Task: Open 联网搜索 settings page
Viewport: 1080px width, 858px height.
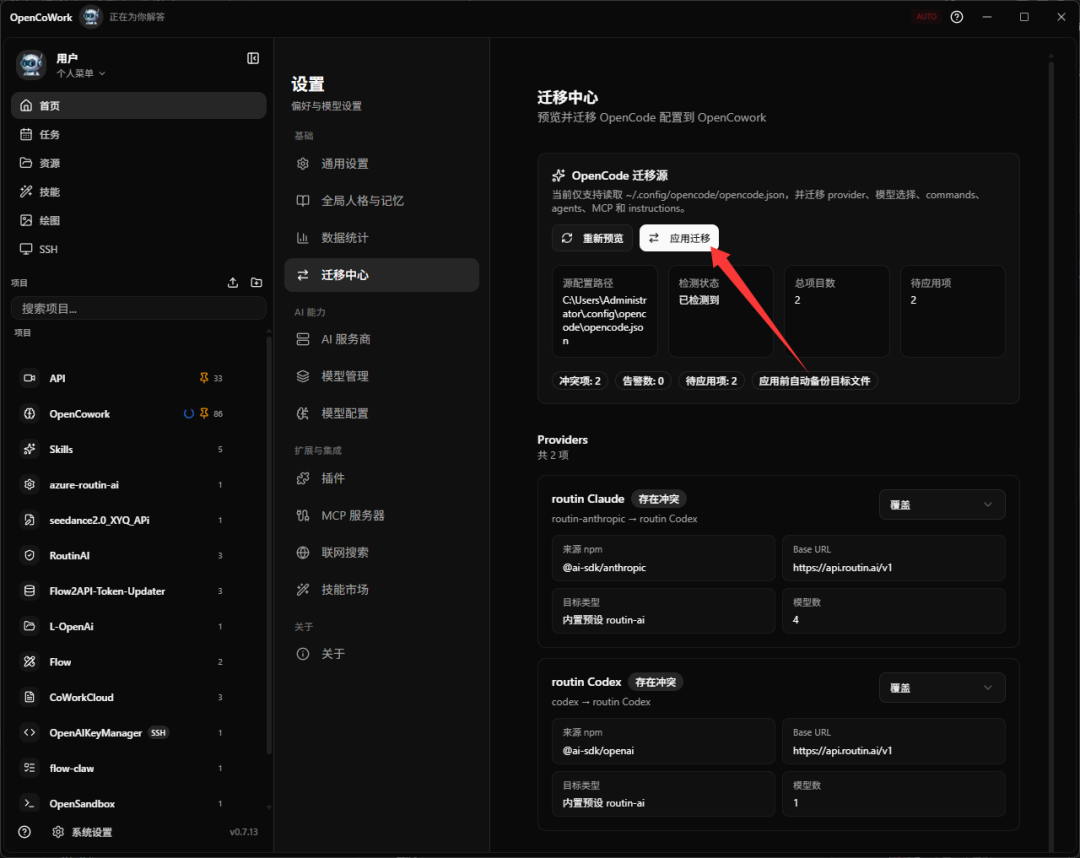Action: tap(382, 553)
